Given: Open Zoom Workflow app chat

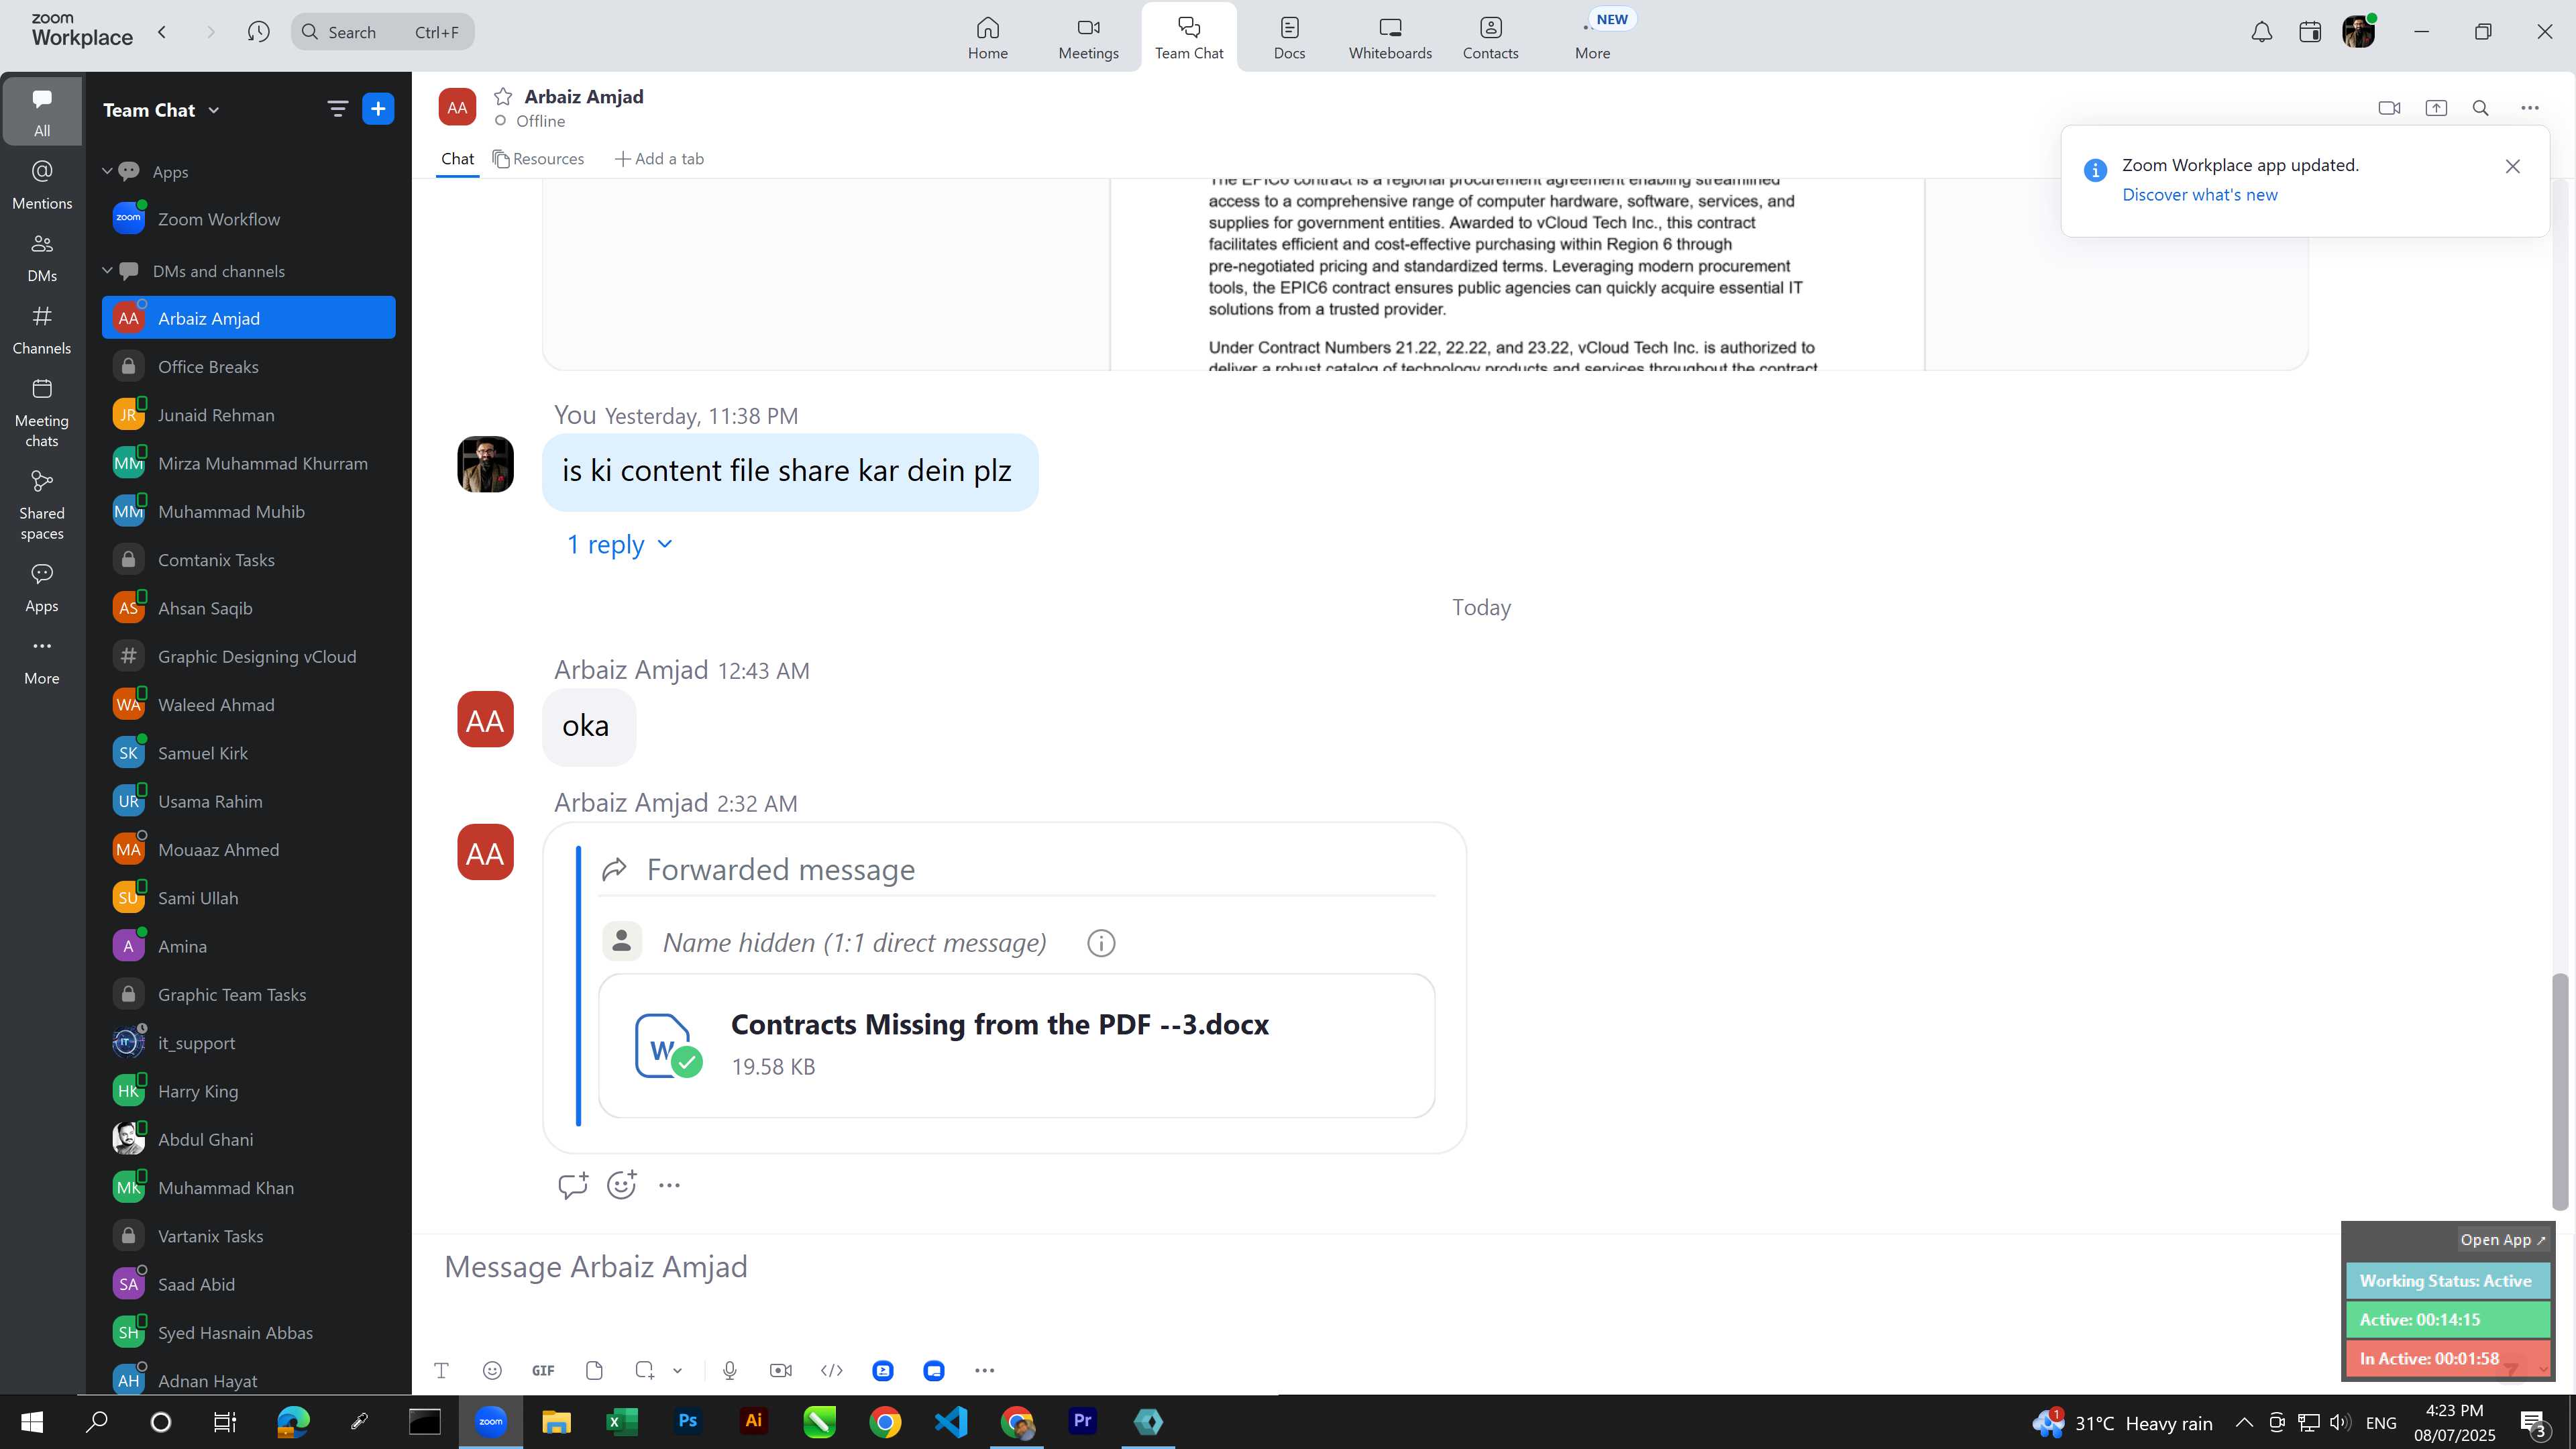Looking at the screenshot, I should tap(248, 219).
